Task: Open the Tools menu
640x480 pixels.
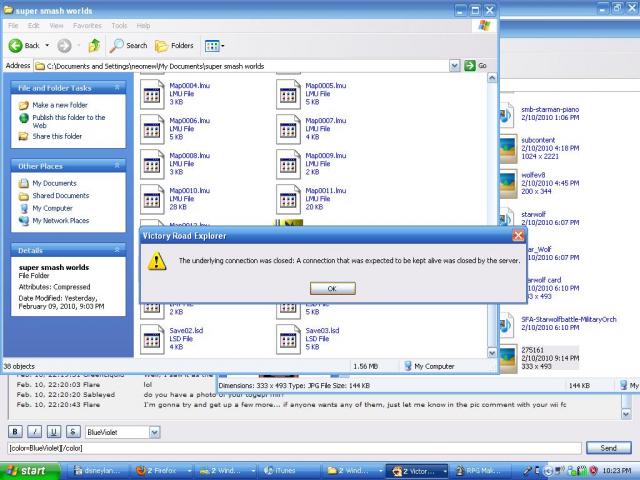Action: click(119, 24)
